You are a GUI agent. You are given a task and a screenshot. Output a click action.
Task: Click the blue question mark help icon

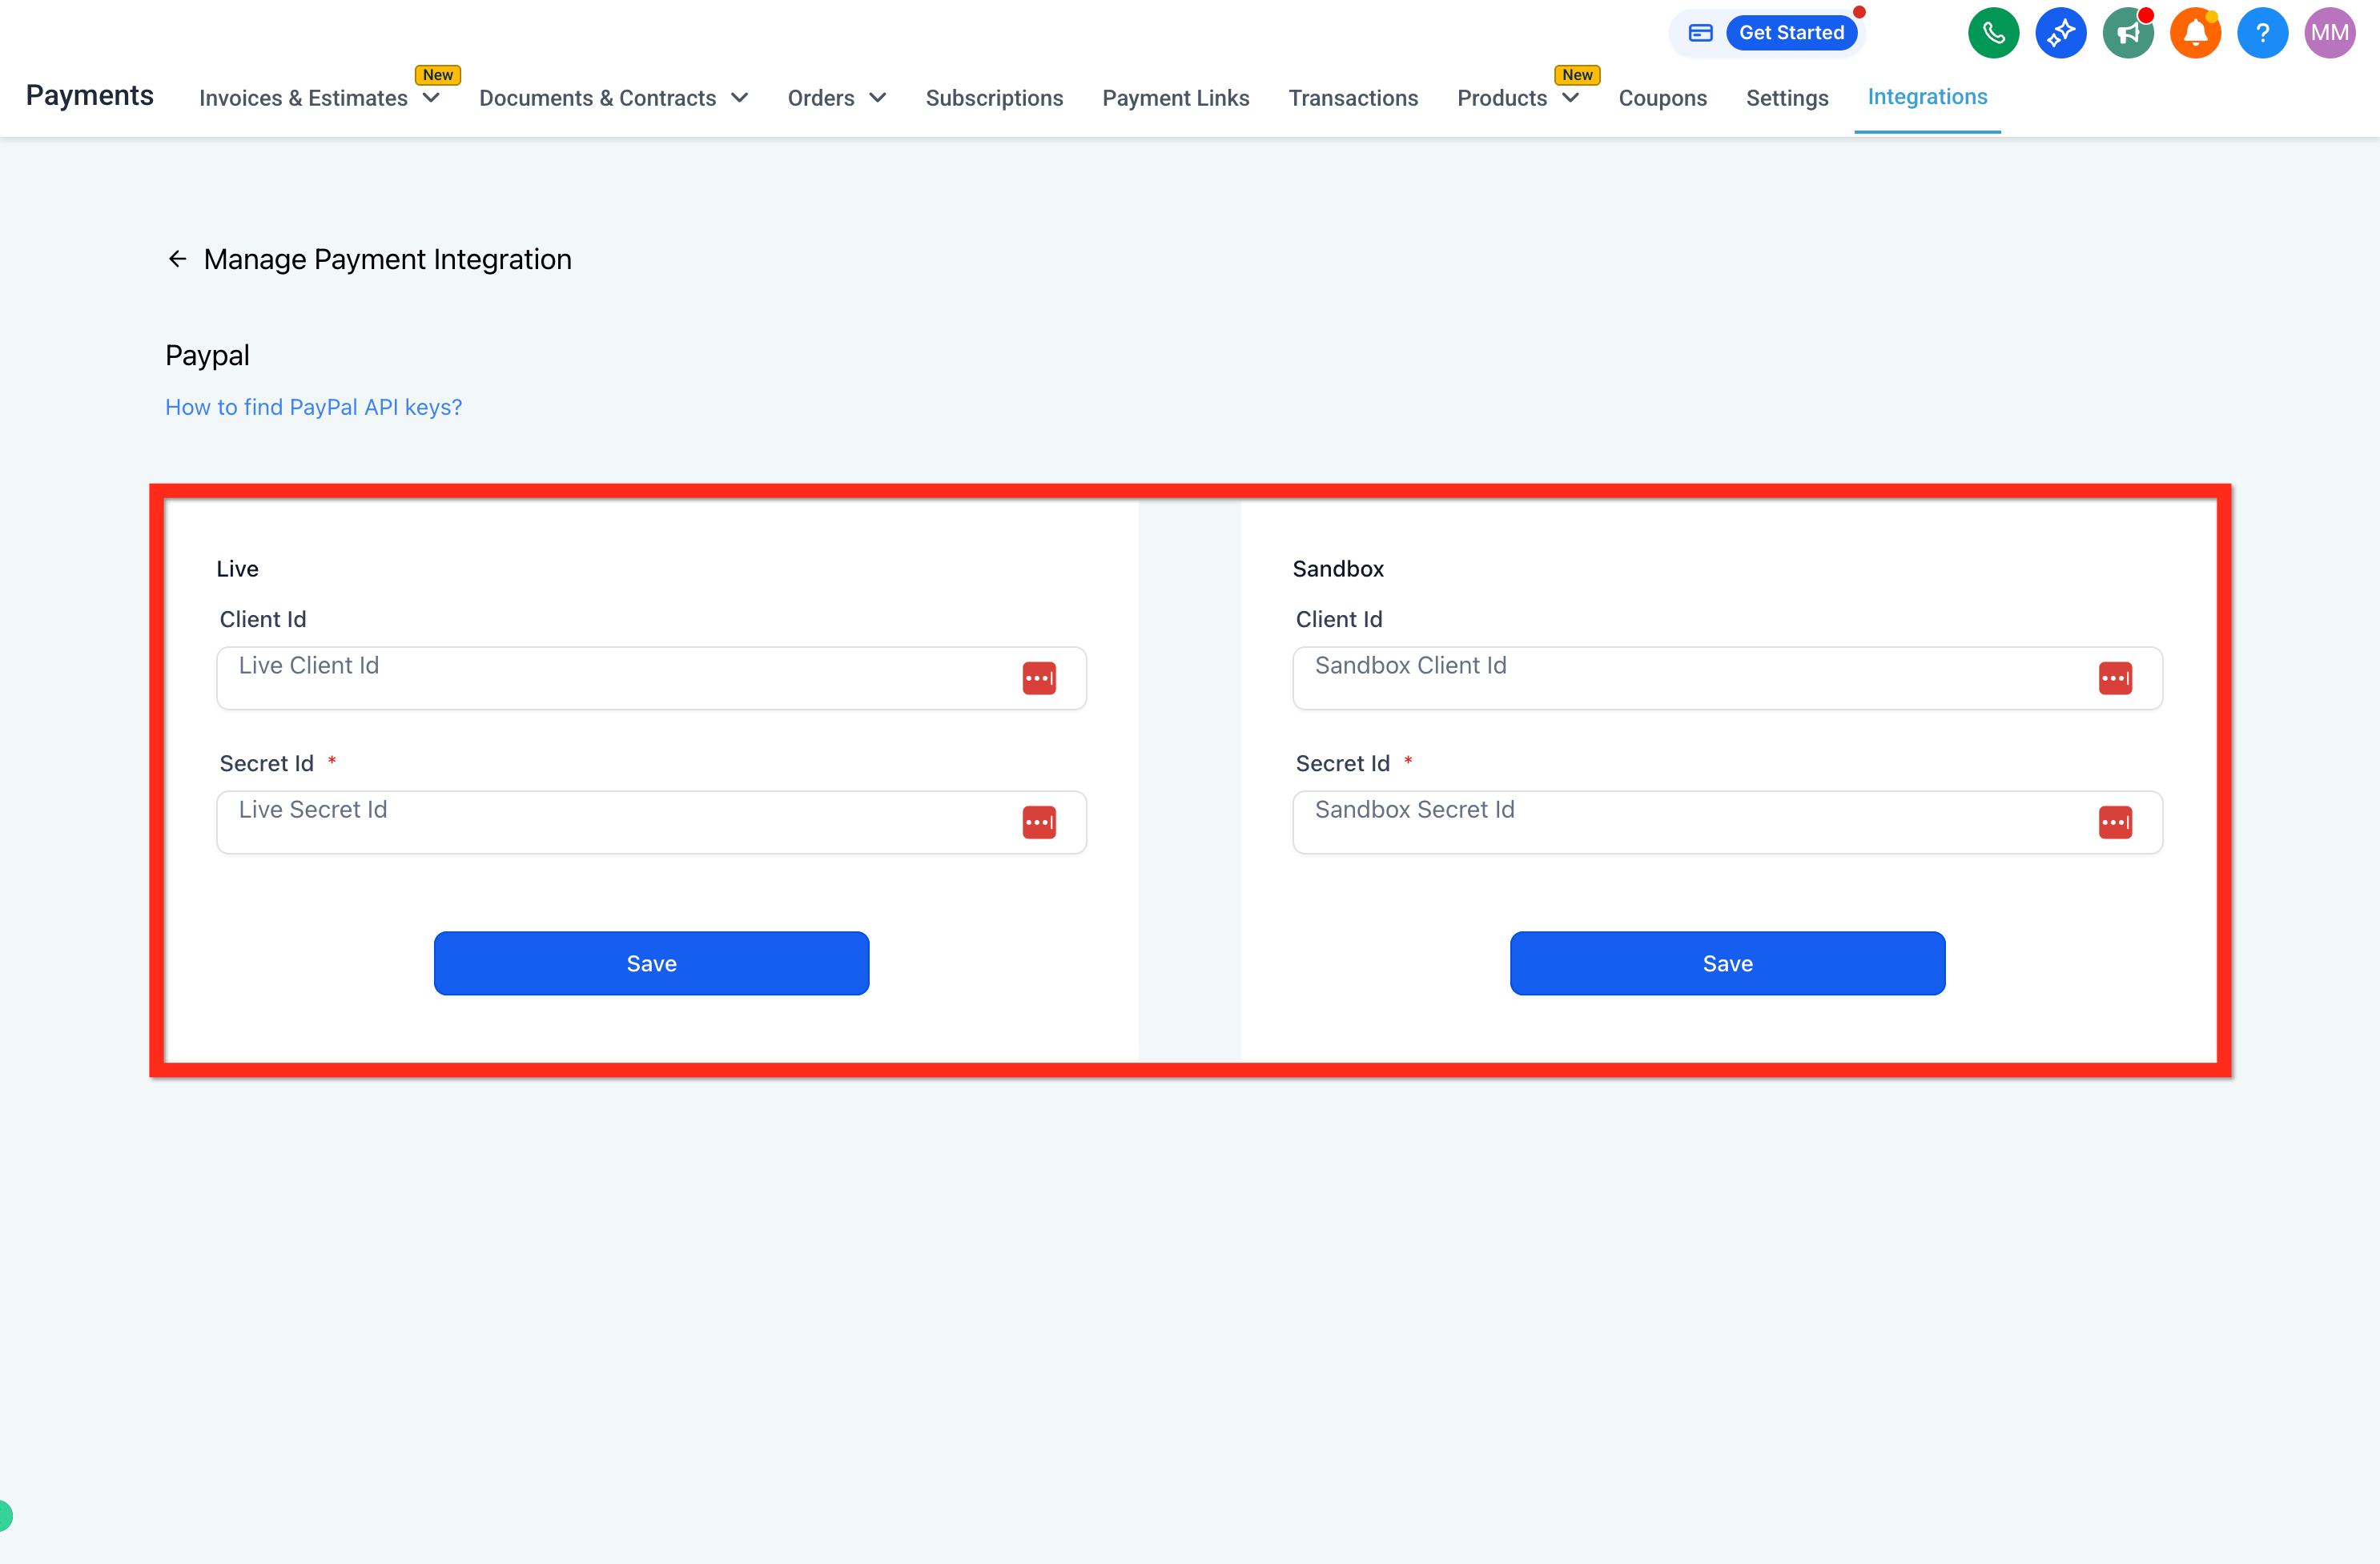click(2262, 33)
